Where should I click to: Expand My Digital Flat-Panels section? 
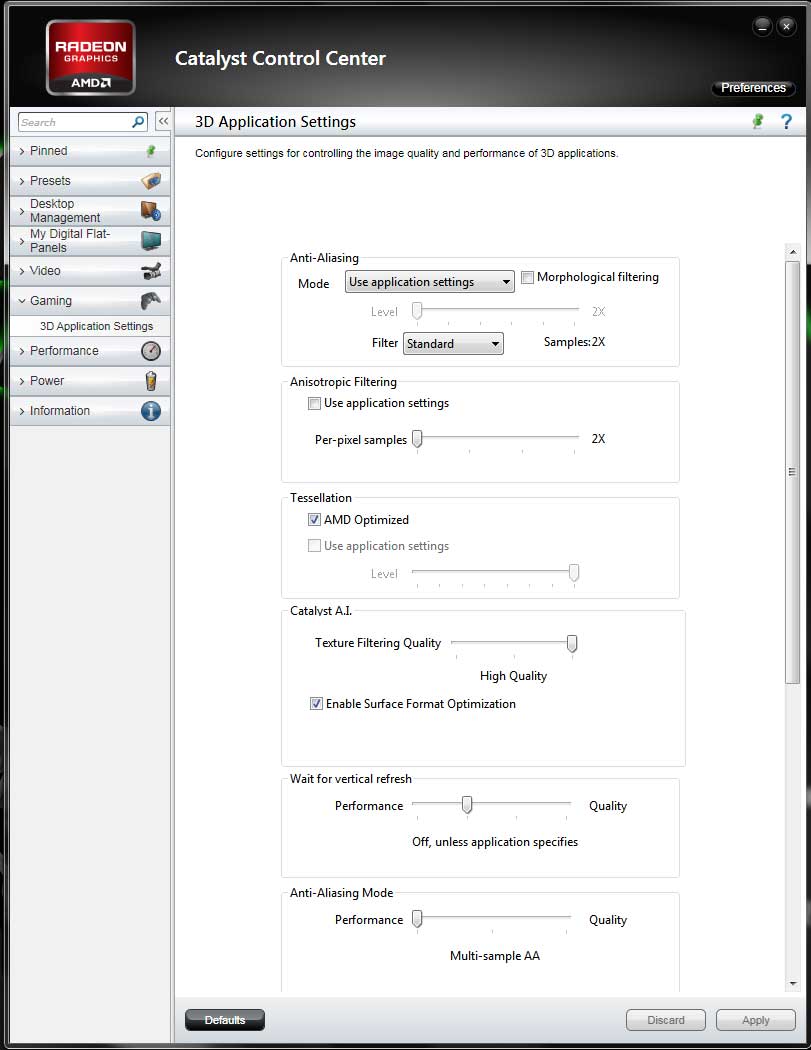coord(90,240)
